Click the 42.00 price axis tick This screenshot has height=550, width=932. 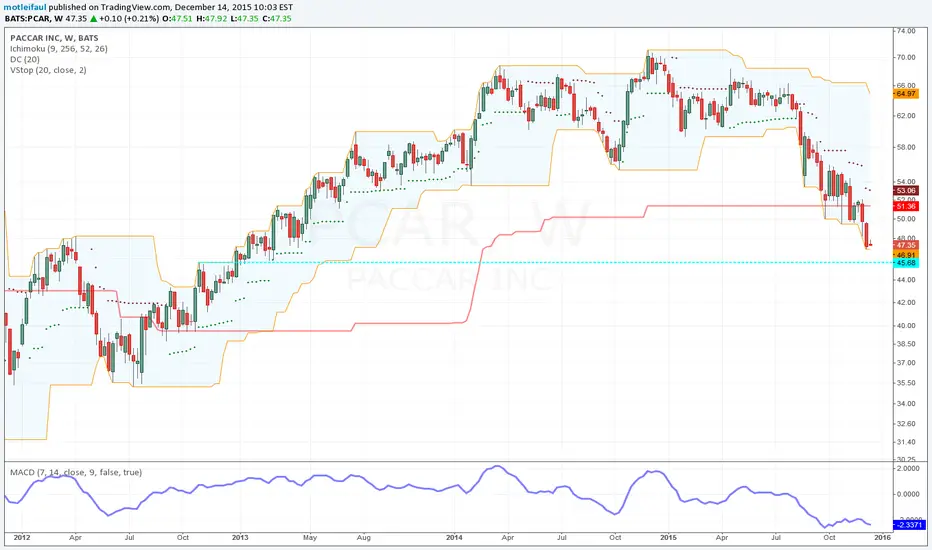coord(906,302)
